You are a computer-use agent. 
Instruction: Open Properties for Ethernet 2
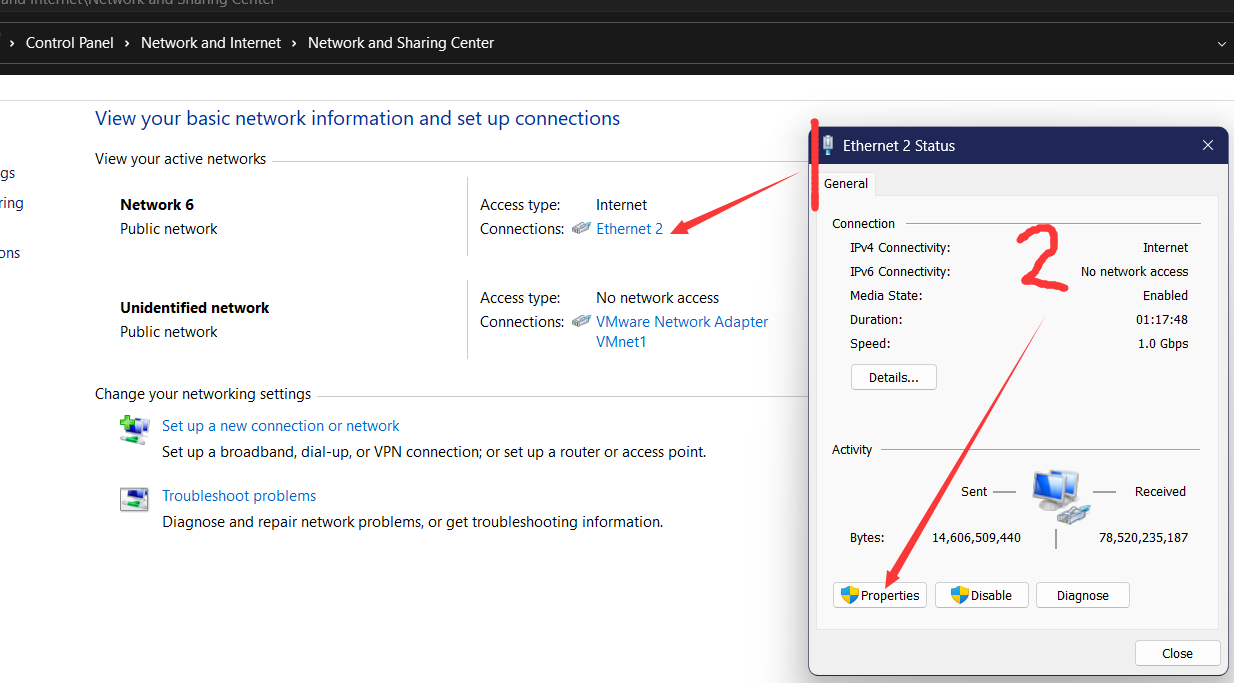880,595
